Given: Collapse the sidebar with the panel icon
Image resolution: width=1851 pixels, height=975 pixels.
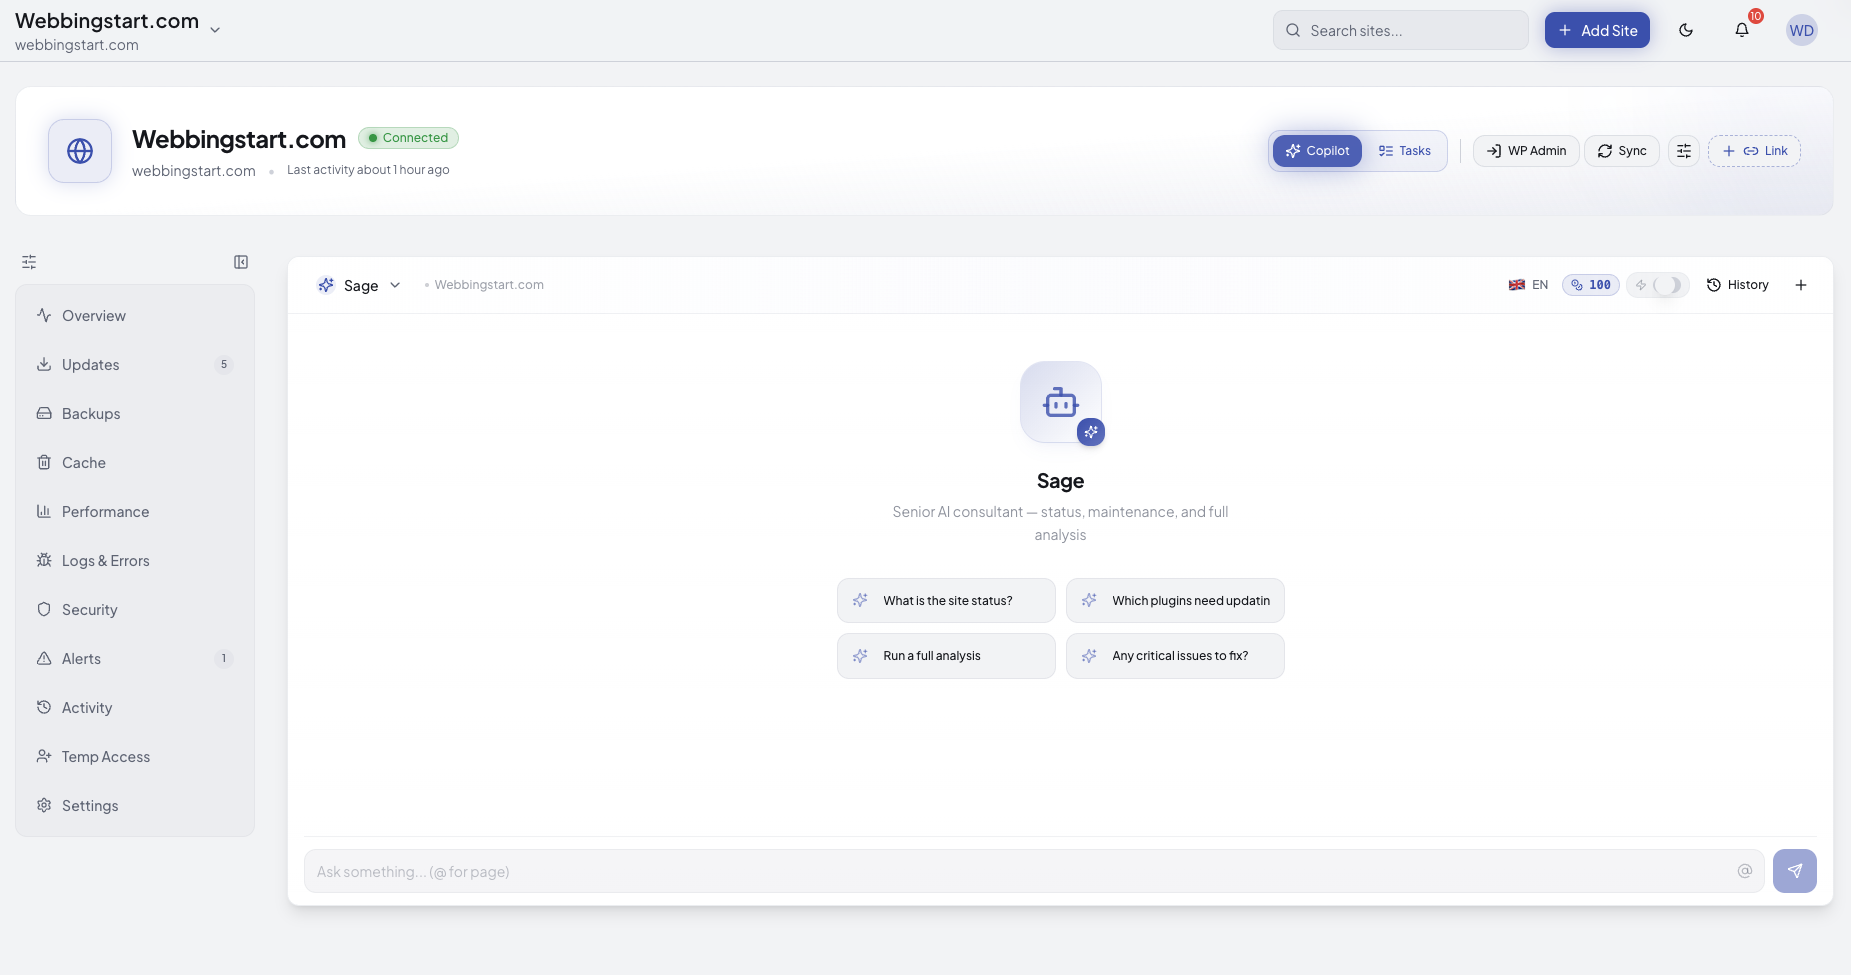Looking at the screenshot, I should [240, 262].
